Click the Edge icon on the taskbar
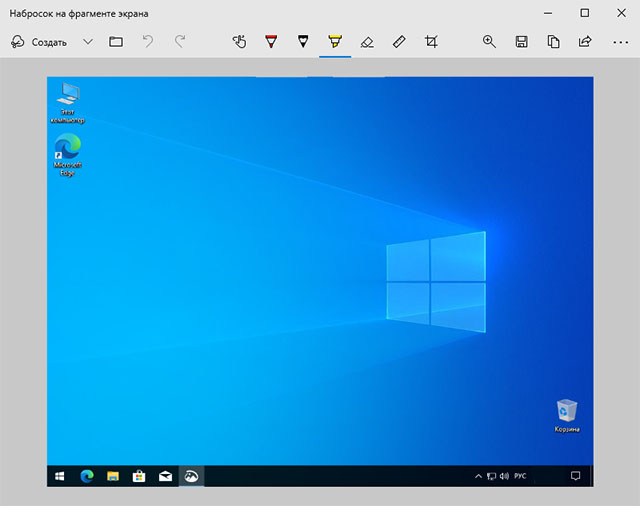The image size is (640, 506). pyautogui.click(x=87, y=476)
